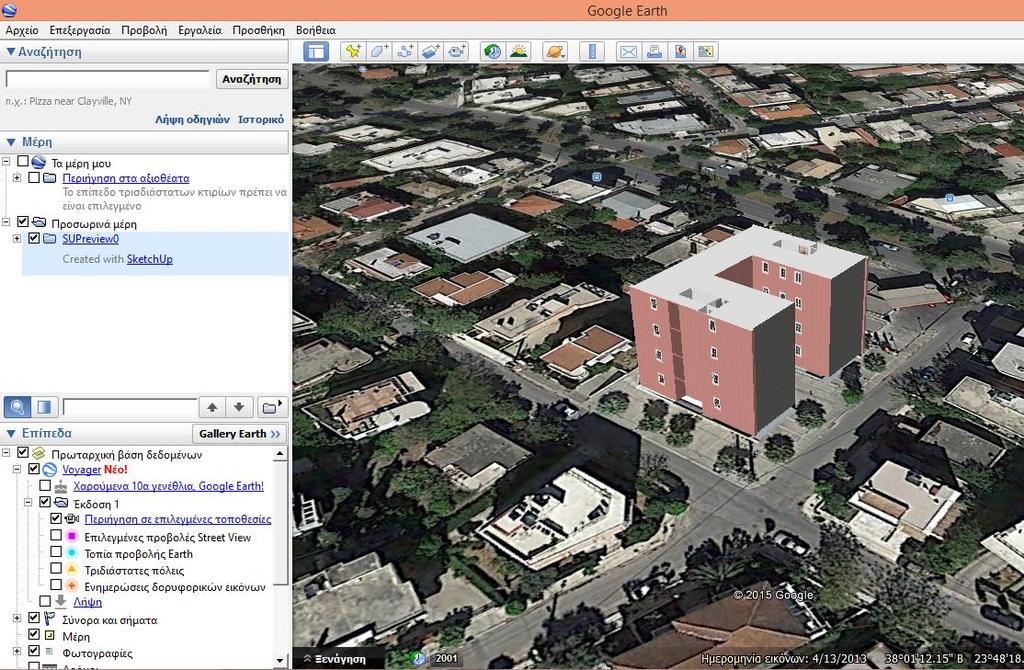Image resolution: width=1024 pixels, height=670 pixels.
Task: Click in the search input field
Action: (108, 79)
